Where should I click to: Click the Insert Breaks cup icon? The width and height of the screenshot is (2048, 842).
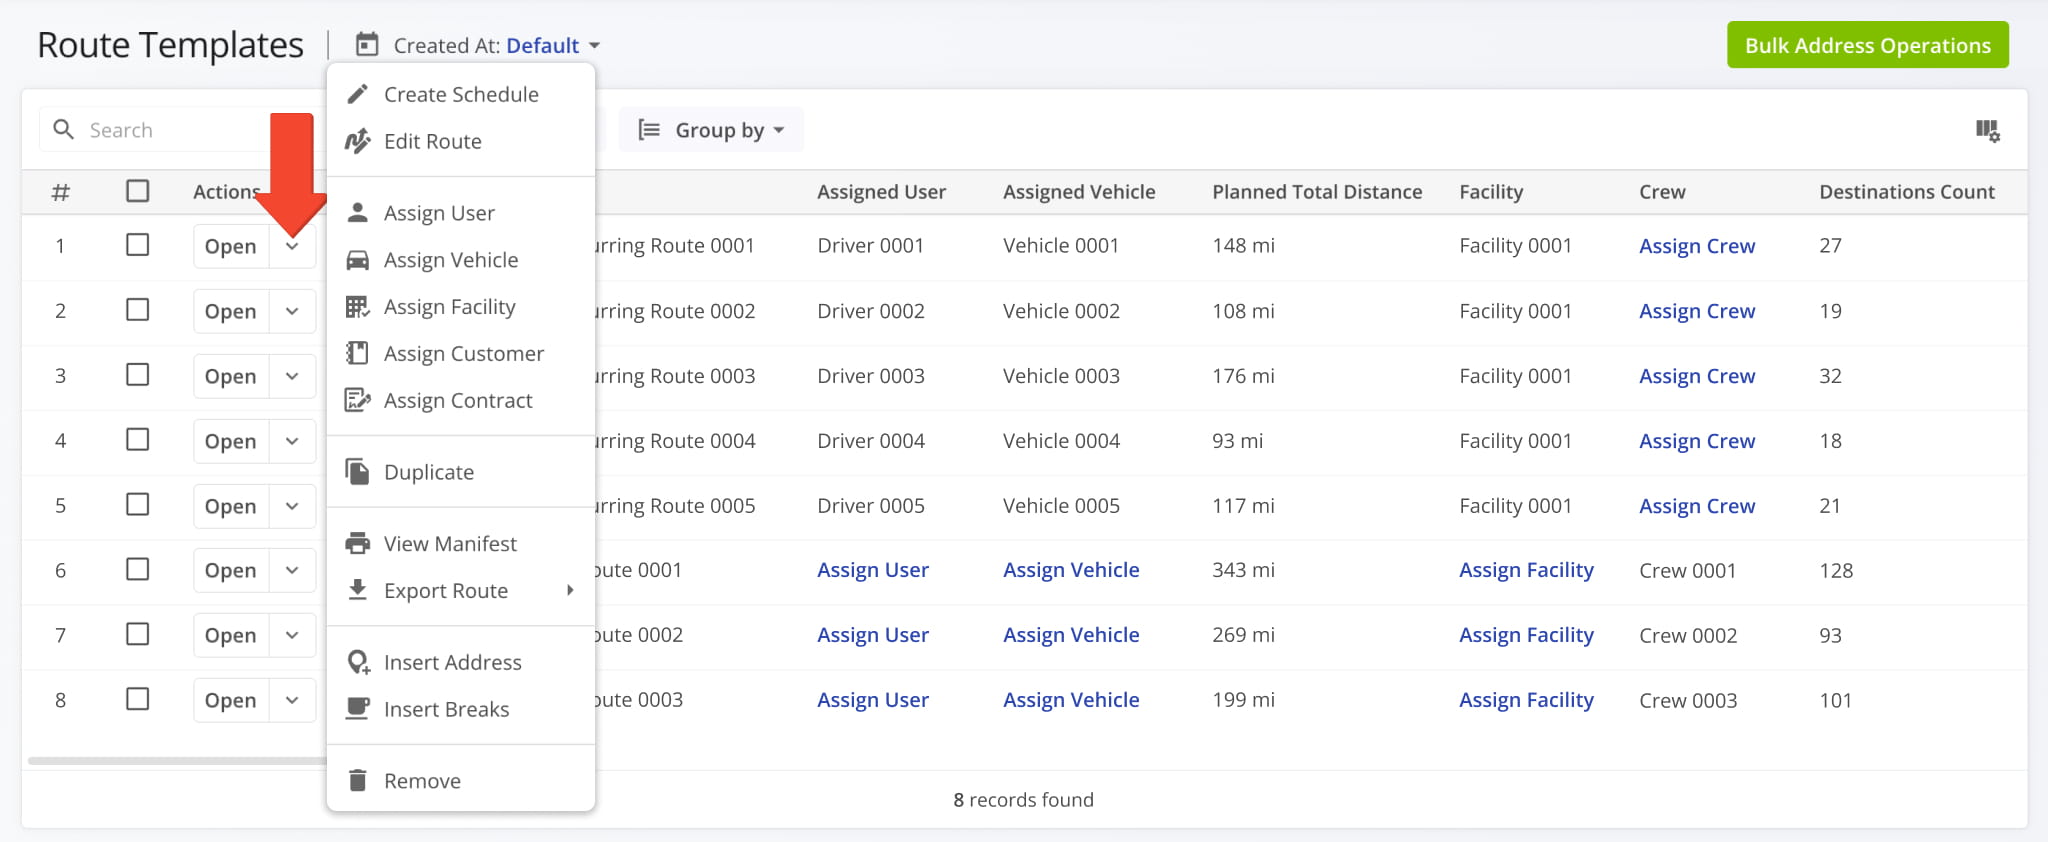coord(357,708)
